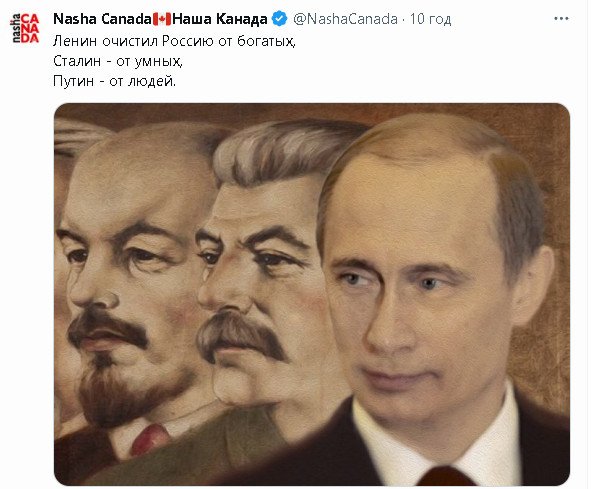Image resolution: width=593 pixels, height=489 pixels.
Task: Click the red "CANADA" lettering in the avatar
Action: click(x=30, y=28)
